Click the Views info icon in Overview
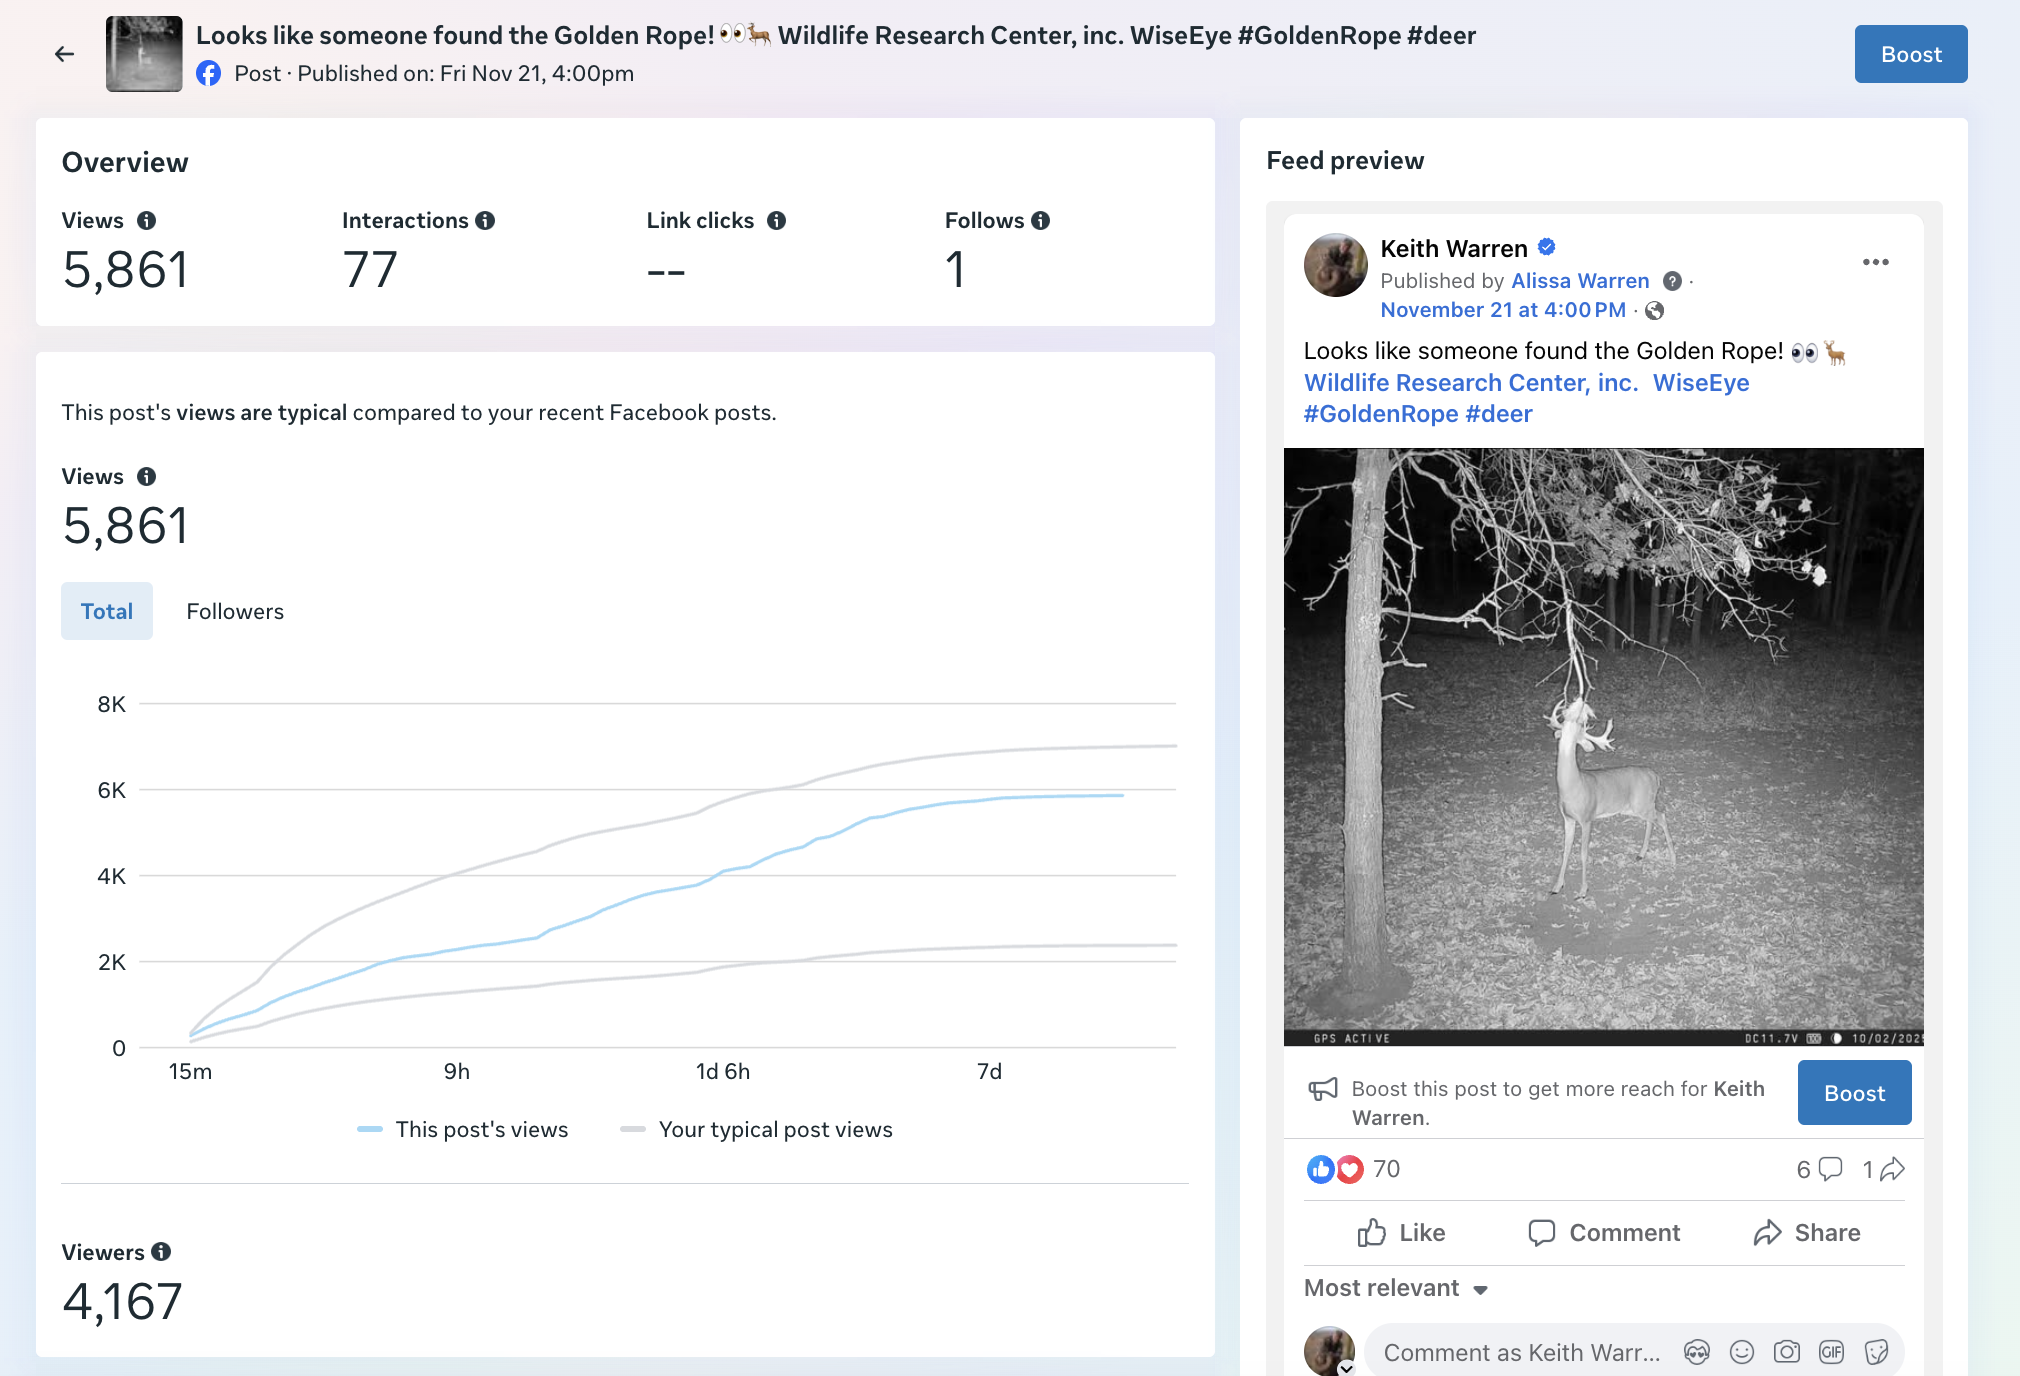The height and width of the screenshot is (1376, 2020). click(146, 221)
